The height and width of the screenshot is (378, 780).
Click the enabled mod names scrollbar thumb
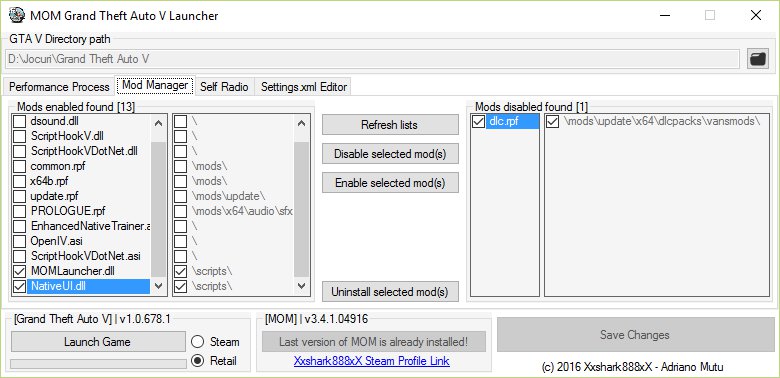tap(159, 209)
